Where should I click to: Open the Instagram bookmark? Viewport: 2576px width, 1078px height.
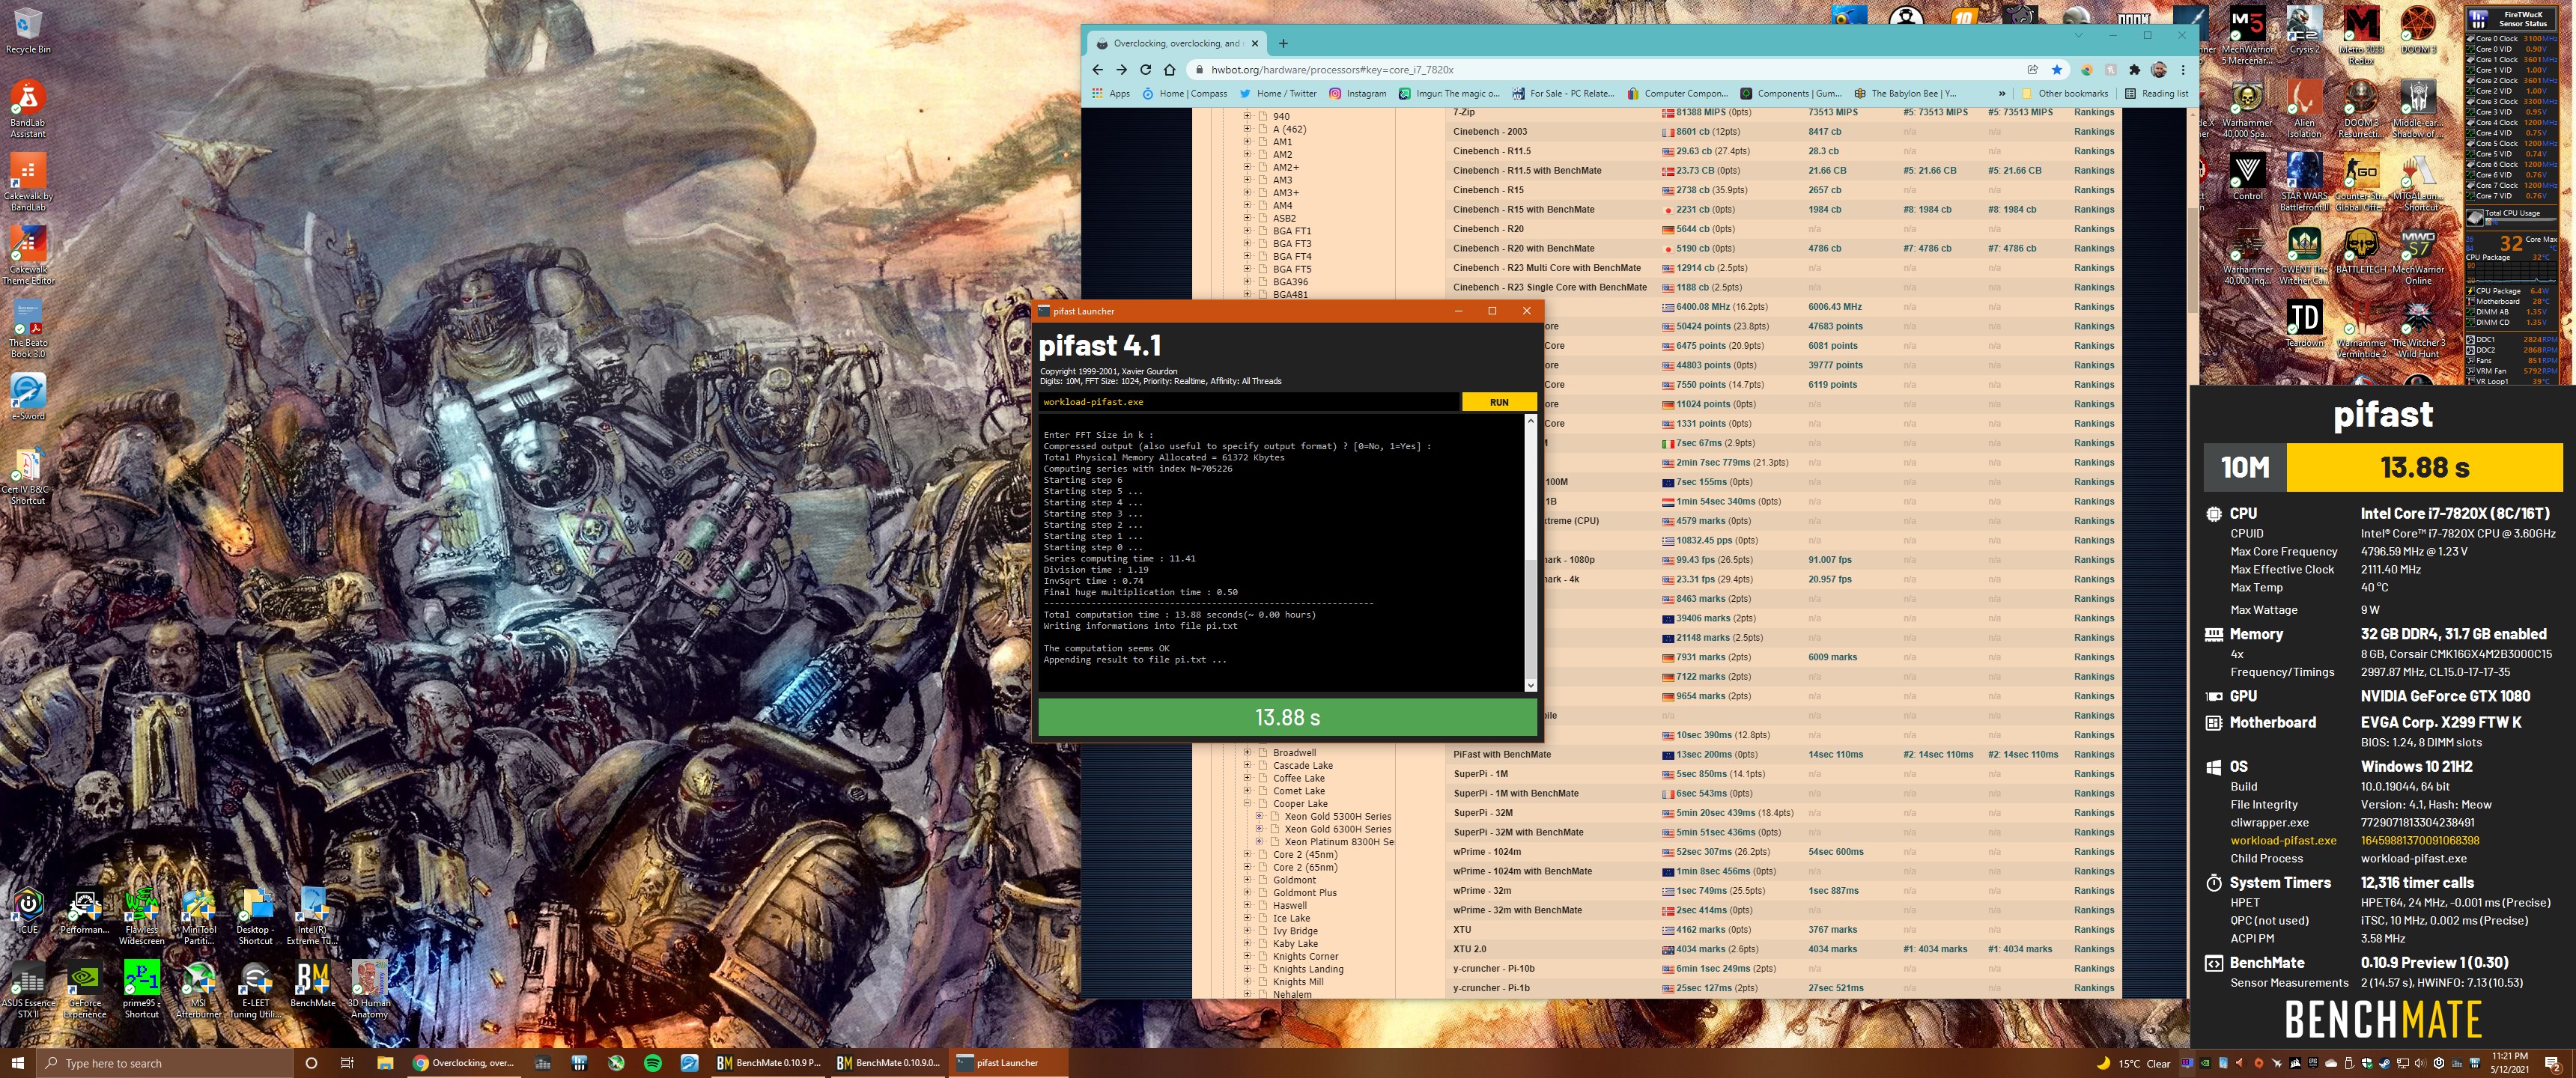pos(1357,94)
